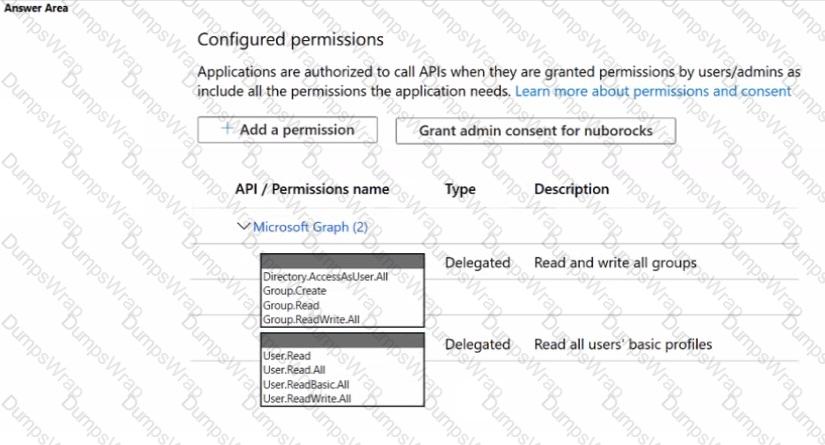This screenshot has width=825, height=445.
Task: Choose Group.Create in the first dropdown list
Action: 295,291
